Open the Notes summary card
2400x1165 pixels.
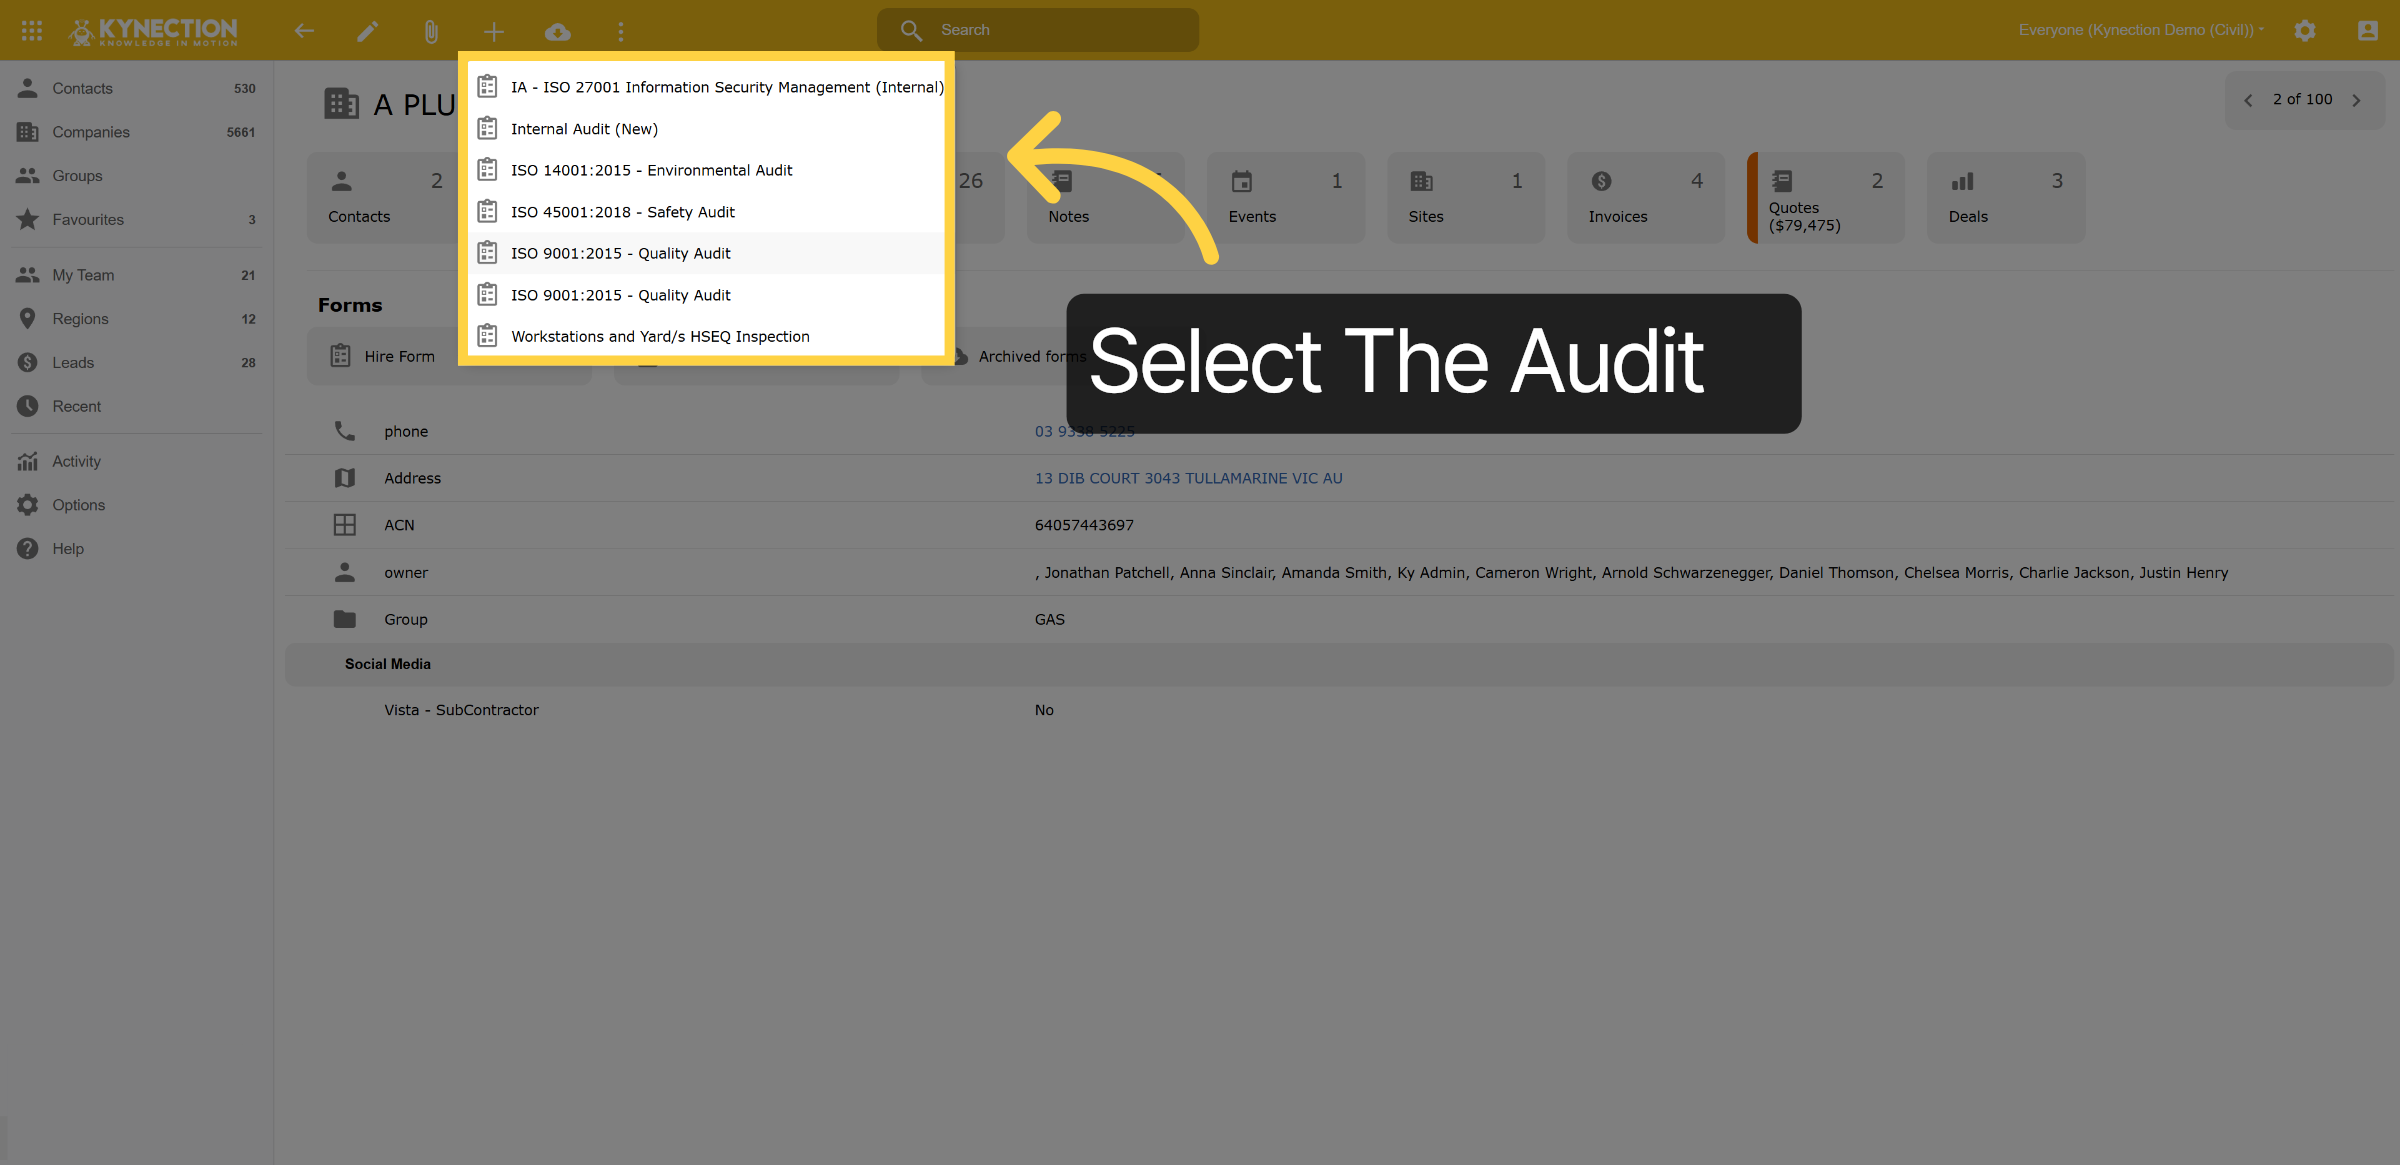(1105, 197)
